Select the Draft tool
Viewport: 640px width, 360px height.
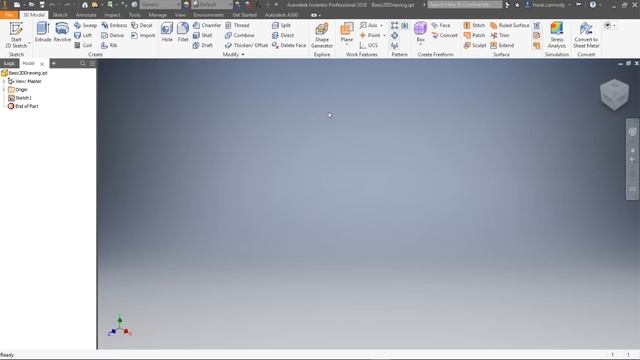(x=203, y=45)
